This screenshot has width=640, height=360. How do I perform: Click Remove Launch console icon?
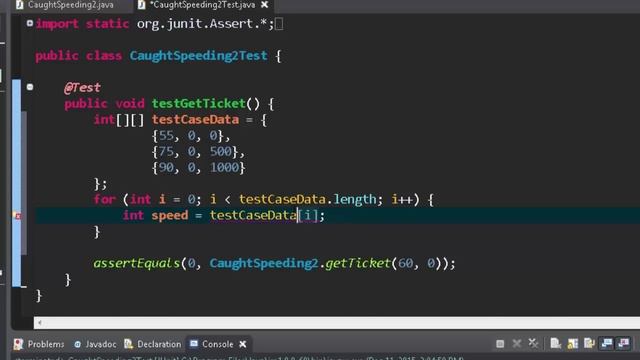[x=517, y=344]
